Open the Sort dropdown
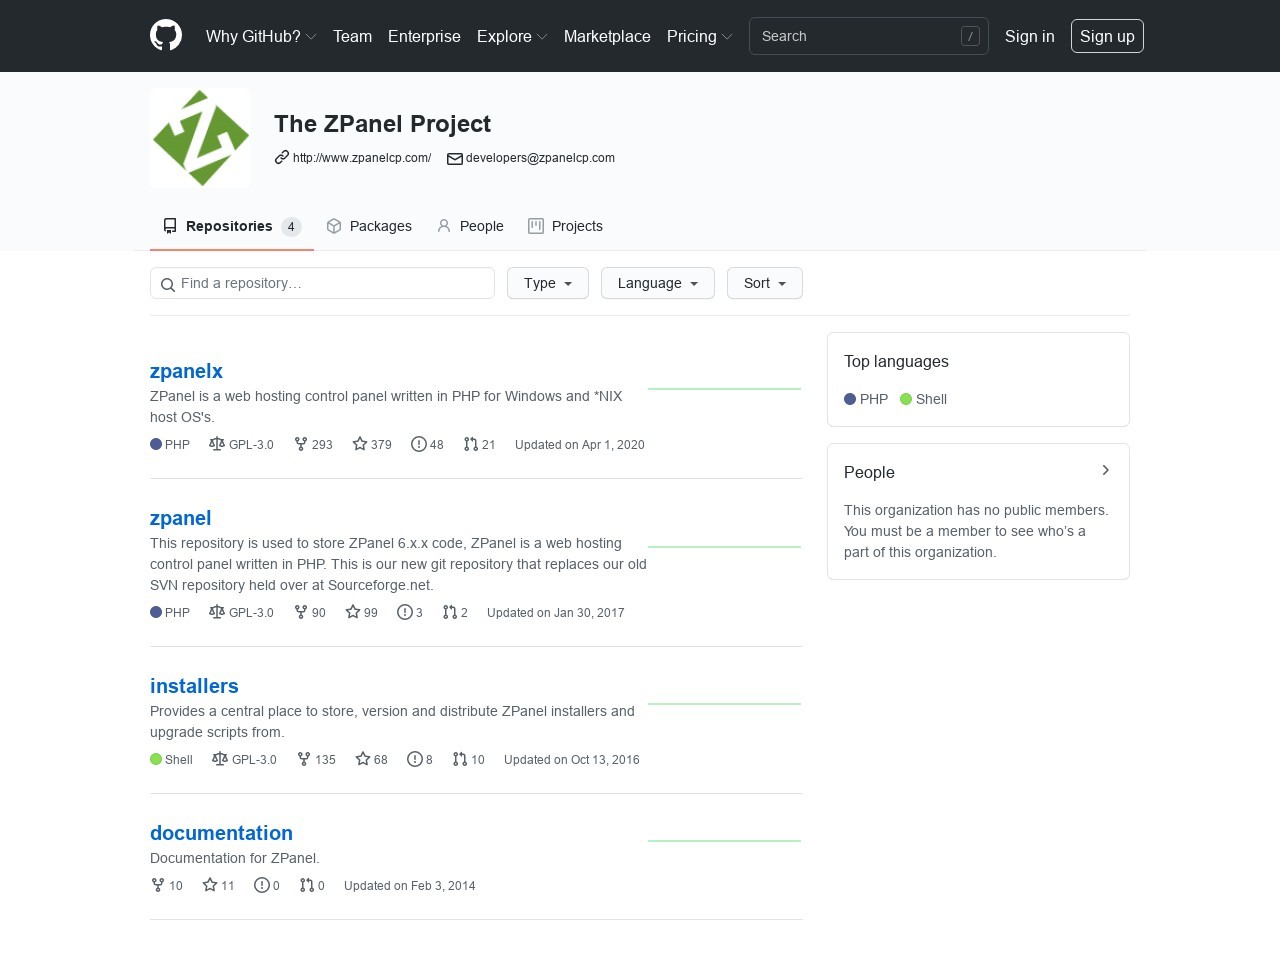 pos(764,283)
